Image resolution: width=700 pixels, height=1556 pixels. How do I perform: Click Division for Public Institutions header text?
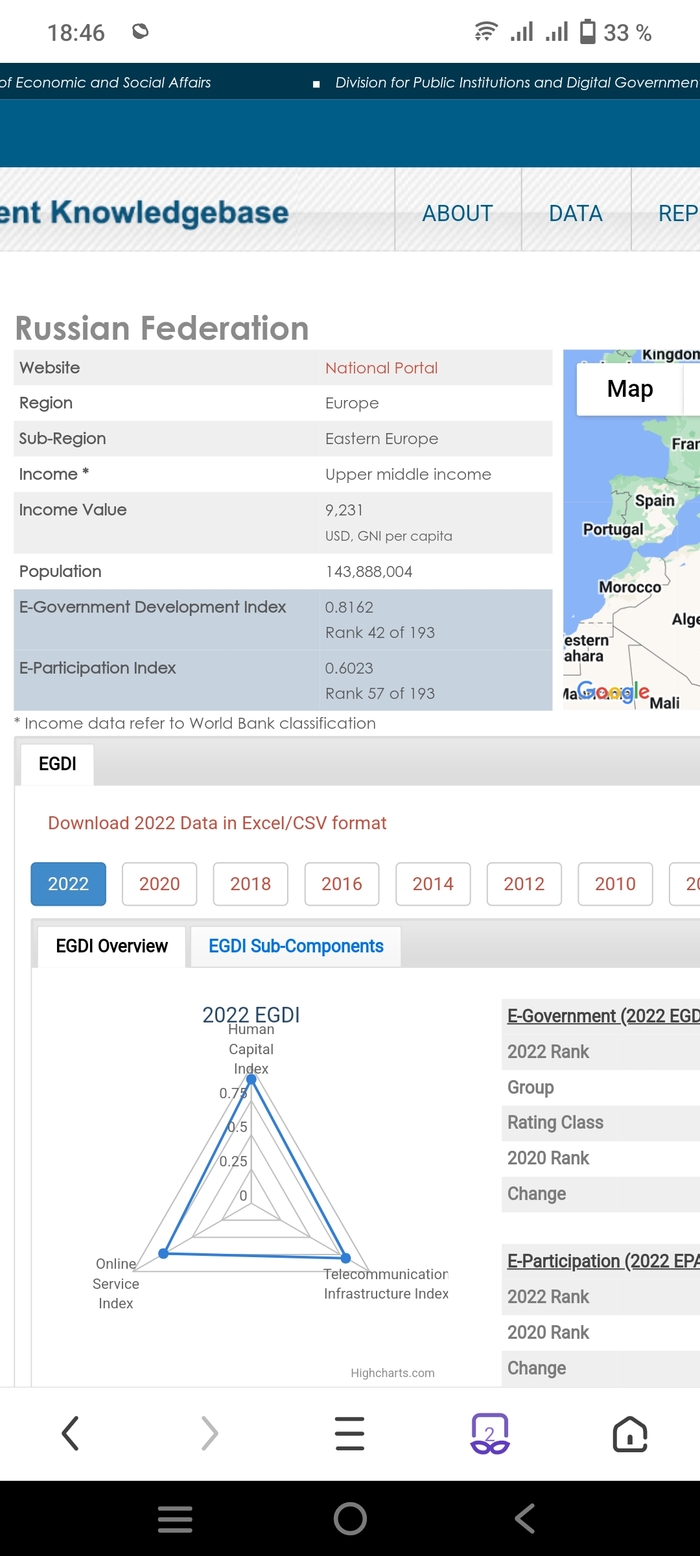517,82
